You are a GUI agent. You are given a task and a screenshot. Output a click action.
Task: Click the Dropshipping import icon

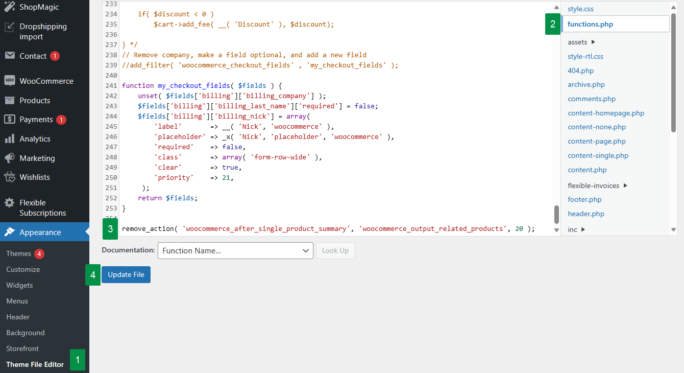10,27
